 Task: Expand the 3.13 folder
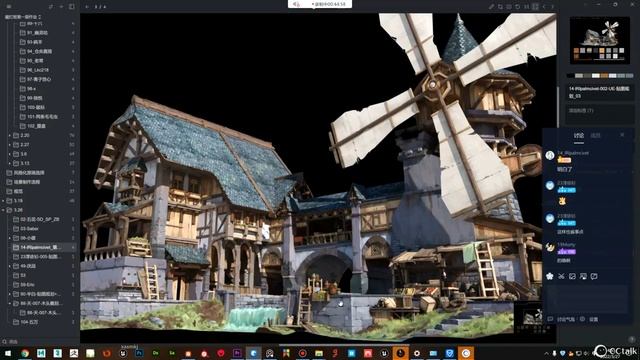9,163
